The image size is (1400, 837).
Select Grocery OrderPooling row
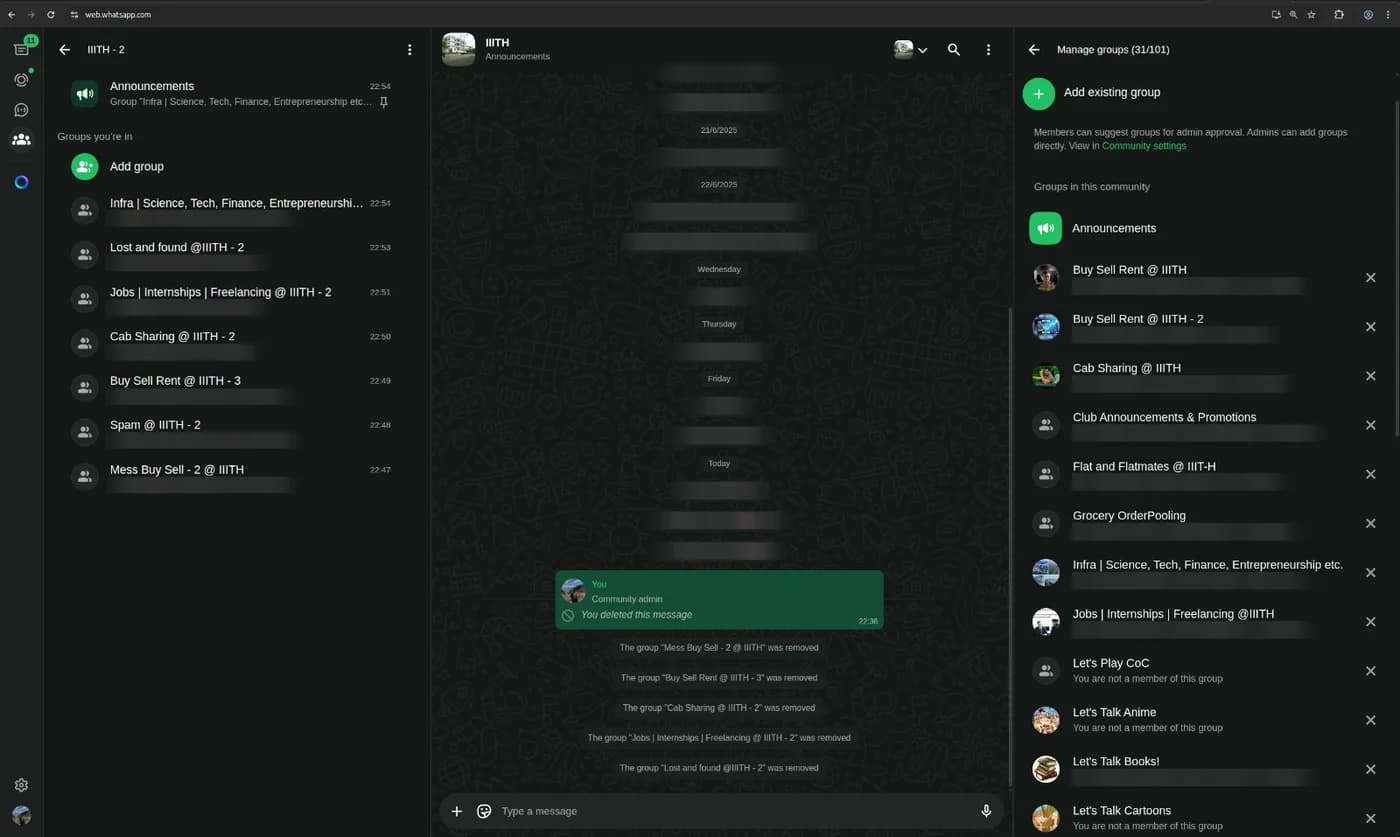tap(1207, 523)
